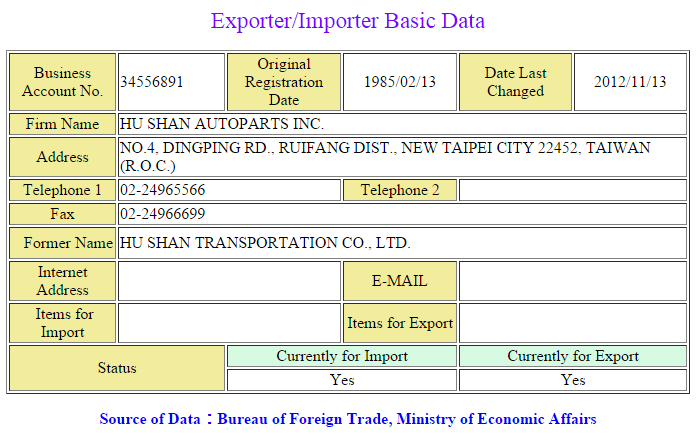Image resolution: width=697 pixels, height=441 pixels.
Task: Click the Telephone 2 label
Action: (400, 190)
